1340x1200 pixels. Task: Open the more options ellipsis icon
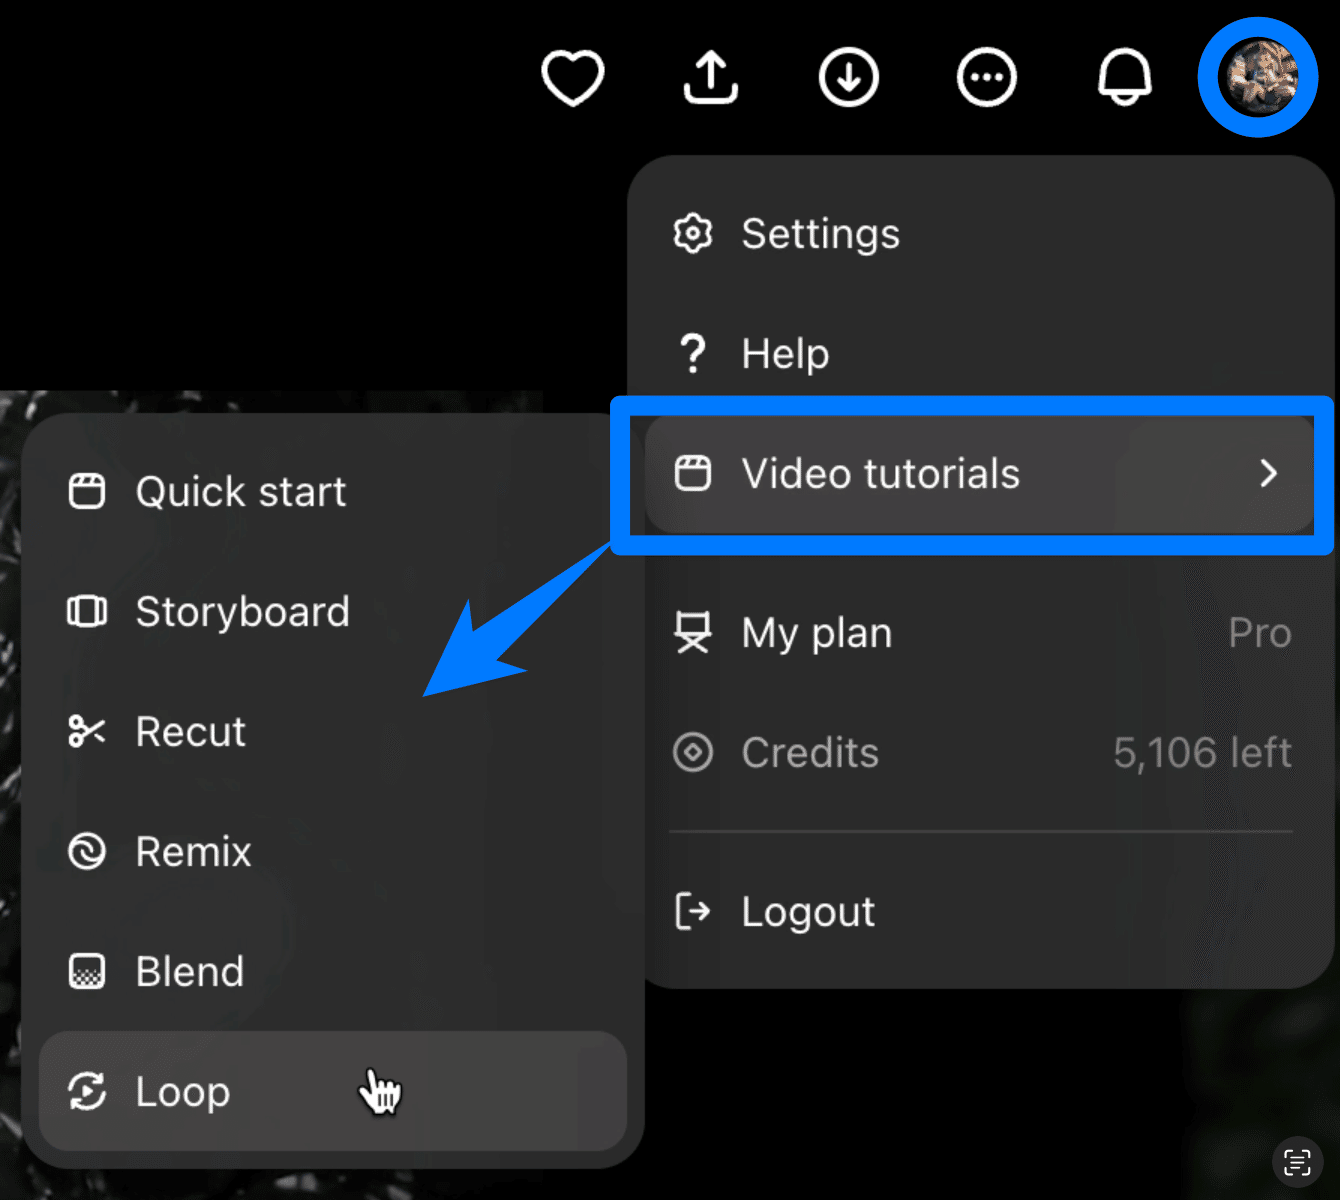tap(986, 78)
